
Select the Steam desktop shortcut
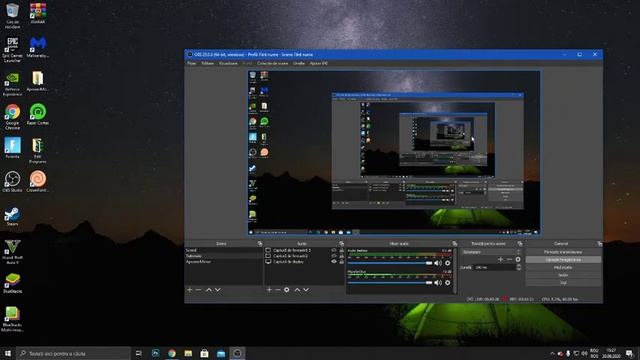pyautogui.click(x=12, y=216)
